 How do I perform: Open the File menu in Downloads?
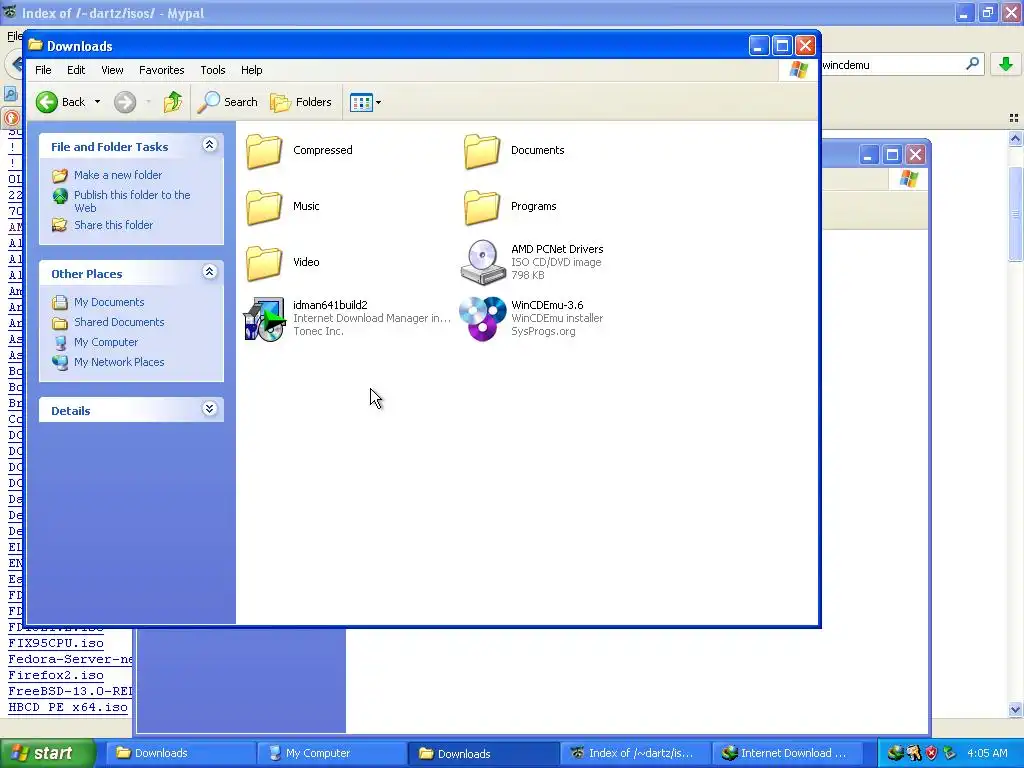click(43, 70)
